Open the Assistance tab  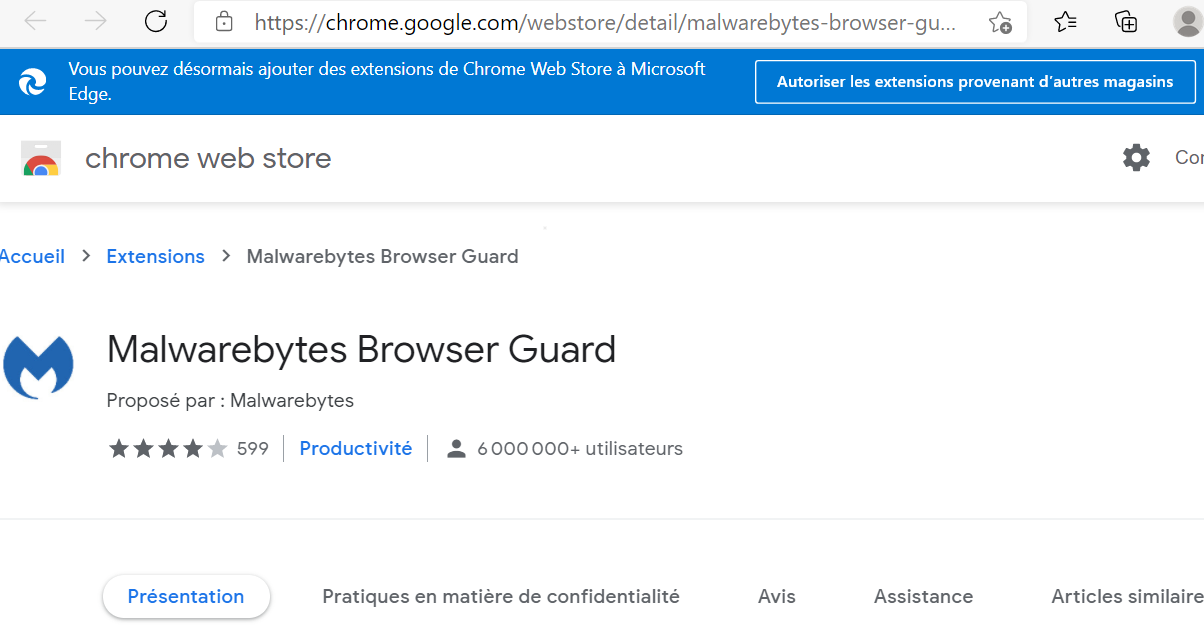(923, 597)
